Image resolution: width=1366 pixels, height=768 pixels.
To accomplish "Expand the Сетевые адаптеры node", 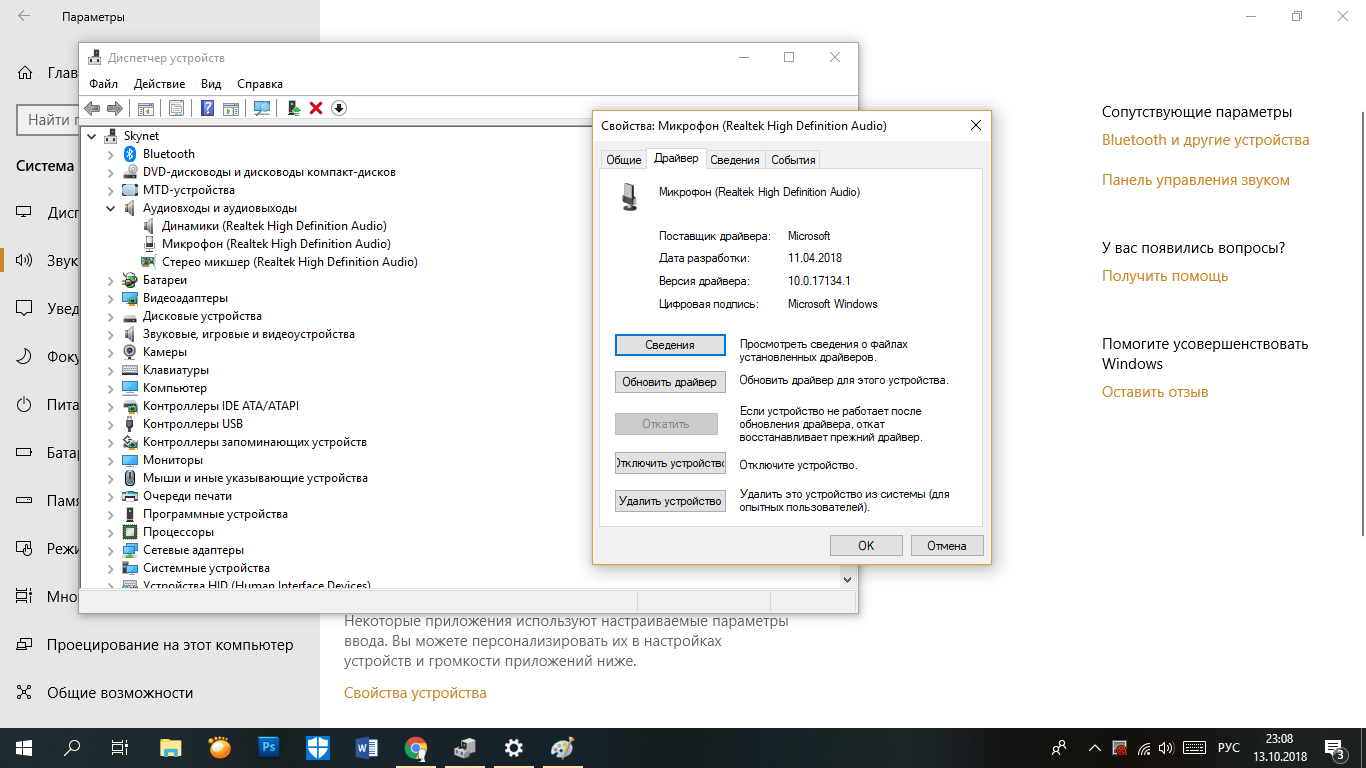I will (110, 550).
